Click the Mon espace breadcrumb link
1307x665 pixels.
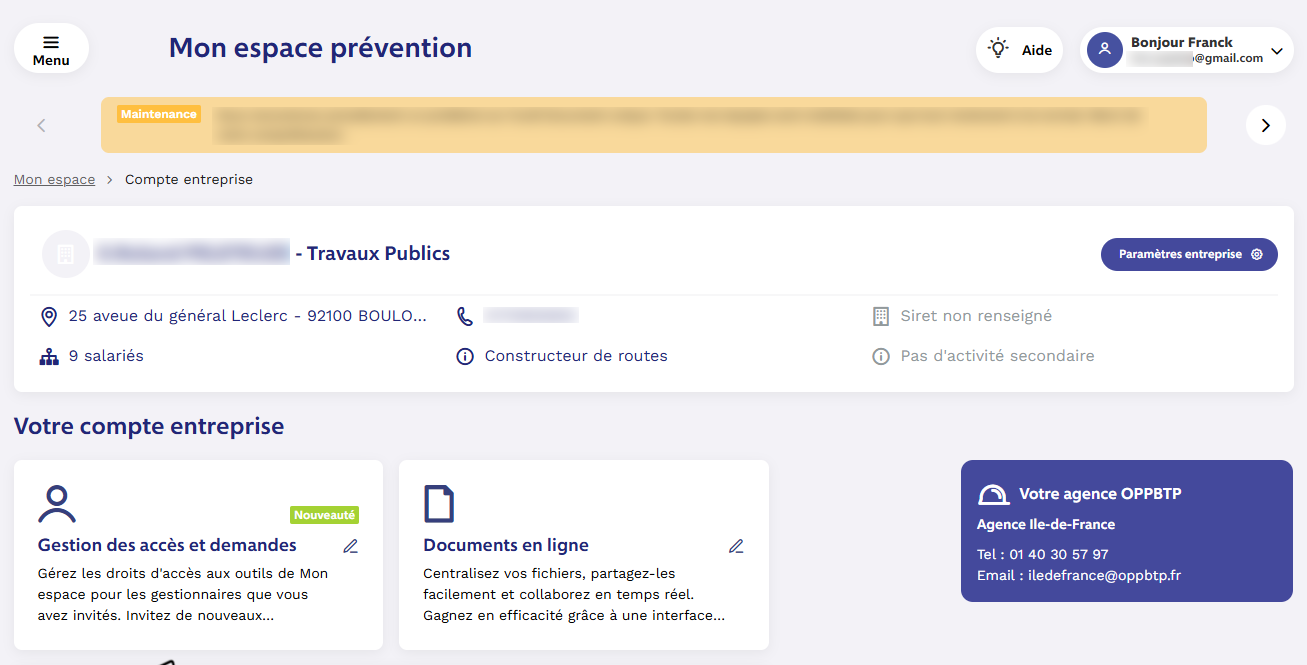tap(54, 180)
